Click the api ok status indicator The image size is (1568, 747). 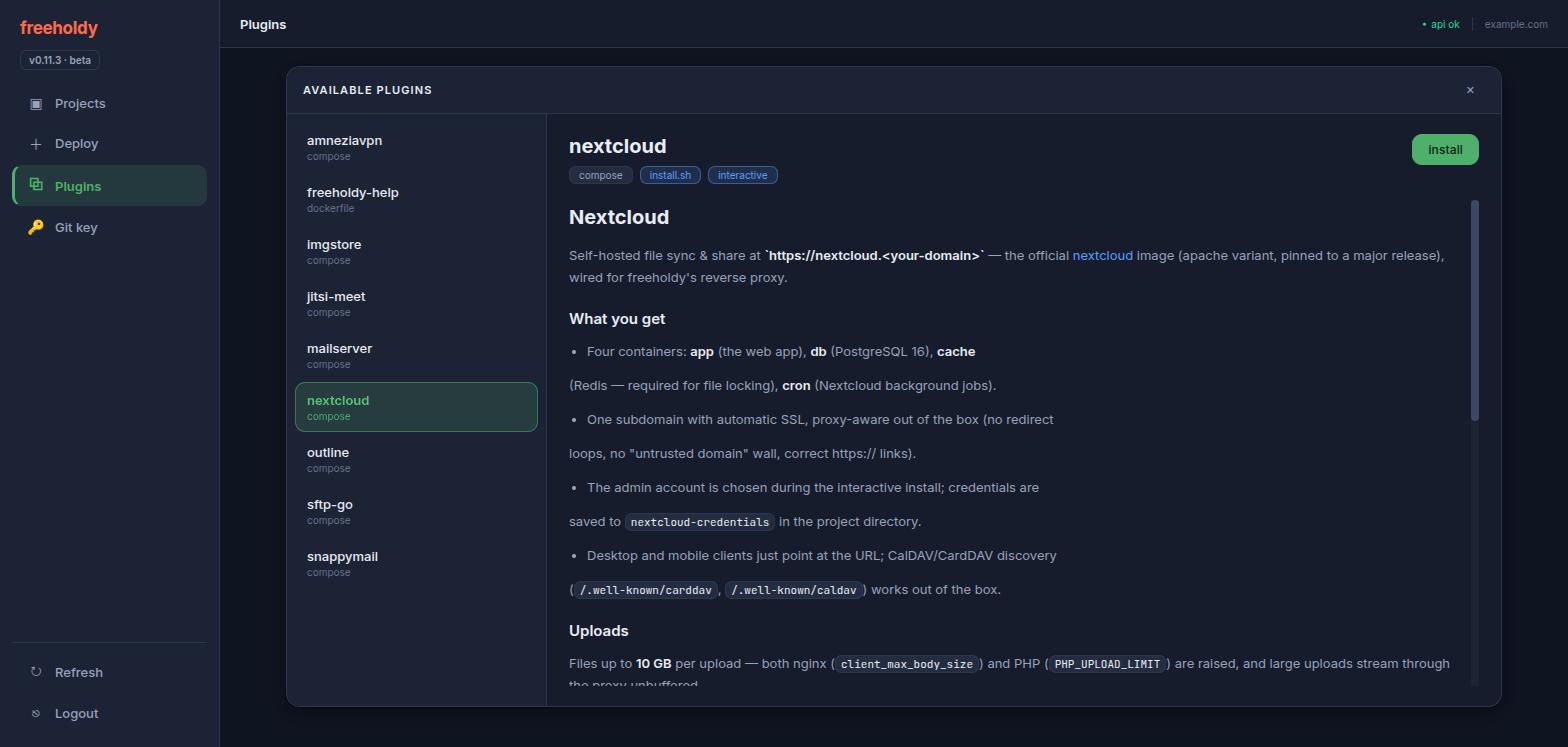tap(1440, 24)
